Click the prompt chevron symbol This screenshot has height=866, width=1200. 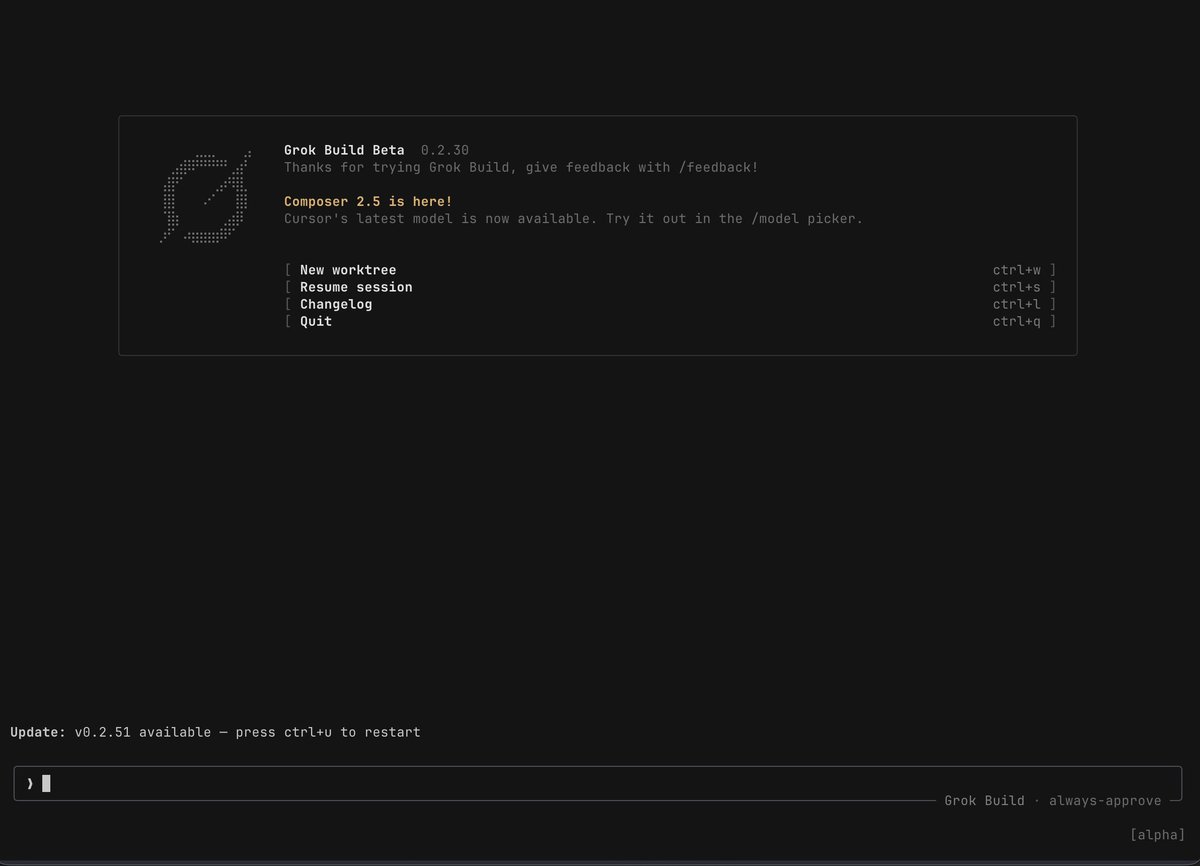point(30,783)
